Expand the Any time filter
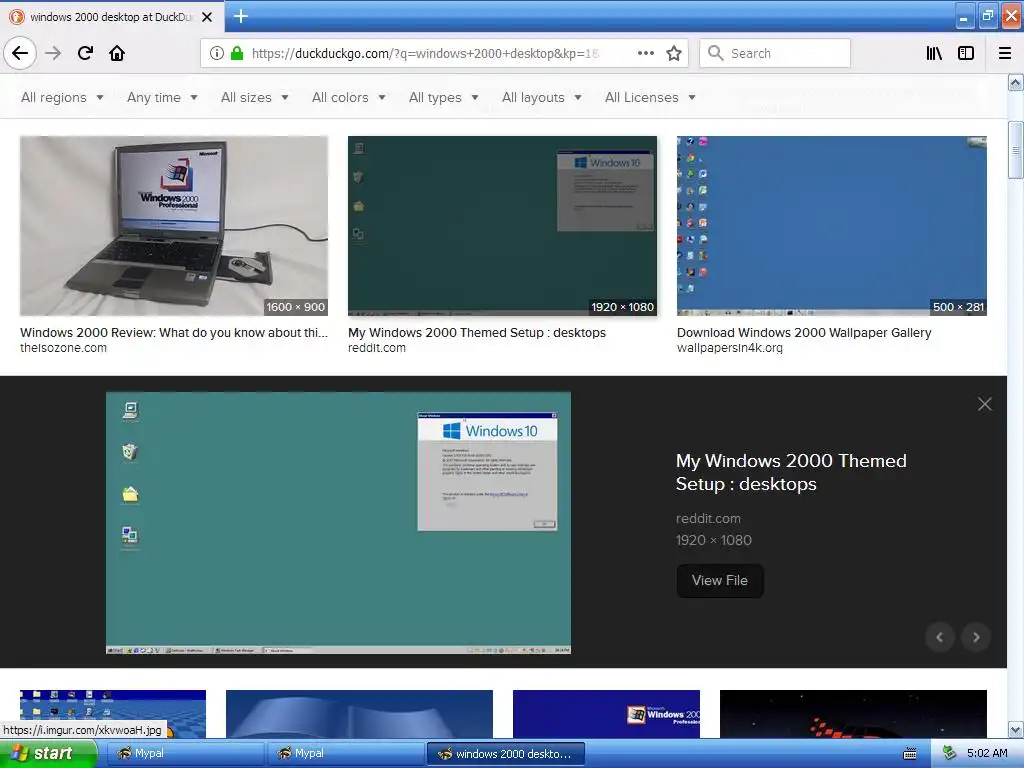 (162, 97)
